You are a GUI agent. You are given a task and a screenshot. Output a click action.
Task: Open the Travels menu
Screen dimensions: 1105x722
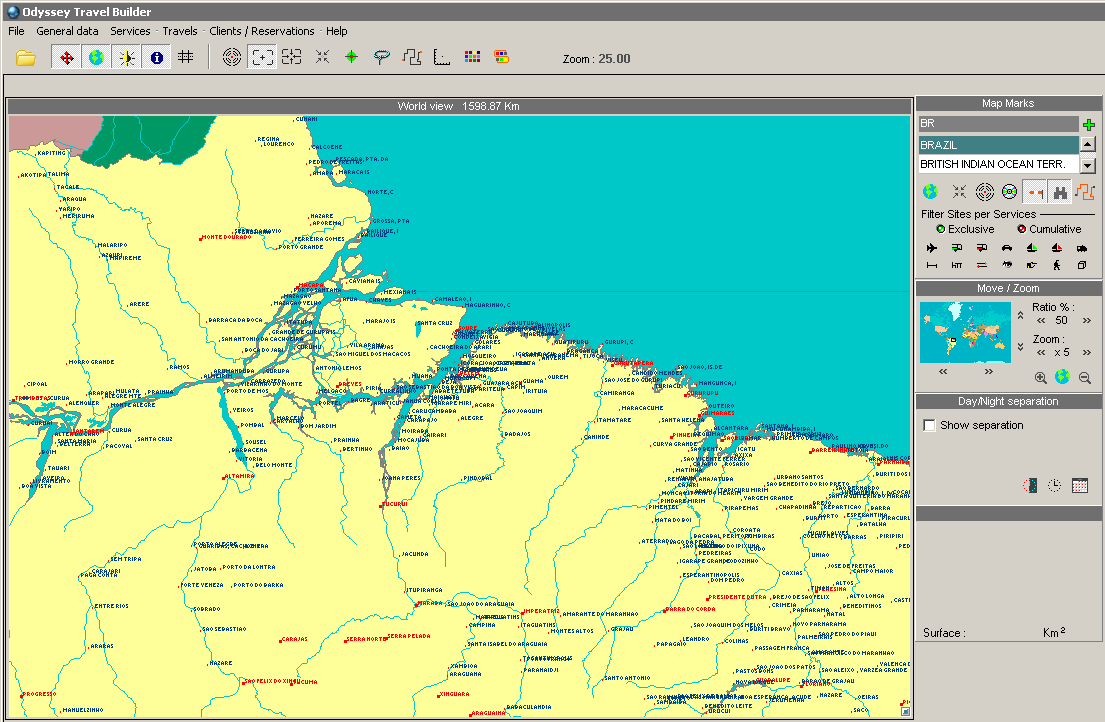pos(180,31)
